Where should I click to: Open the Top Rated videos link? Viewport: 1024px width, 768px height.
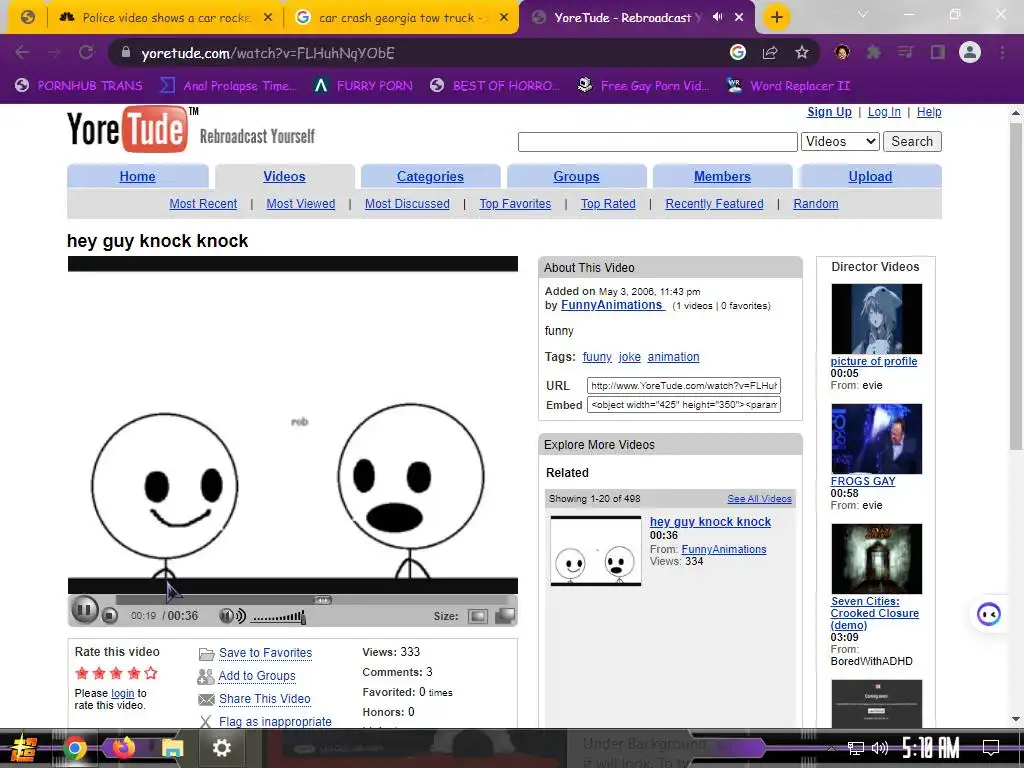click(x=608, y=204)
